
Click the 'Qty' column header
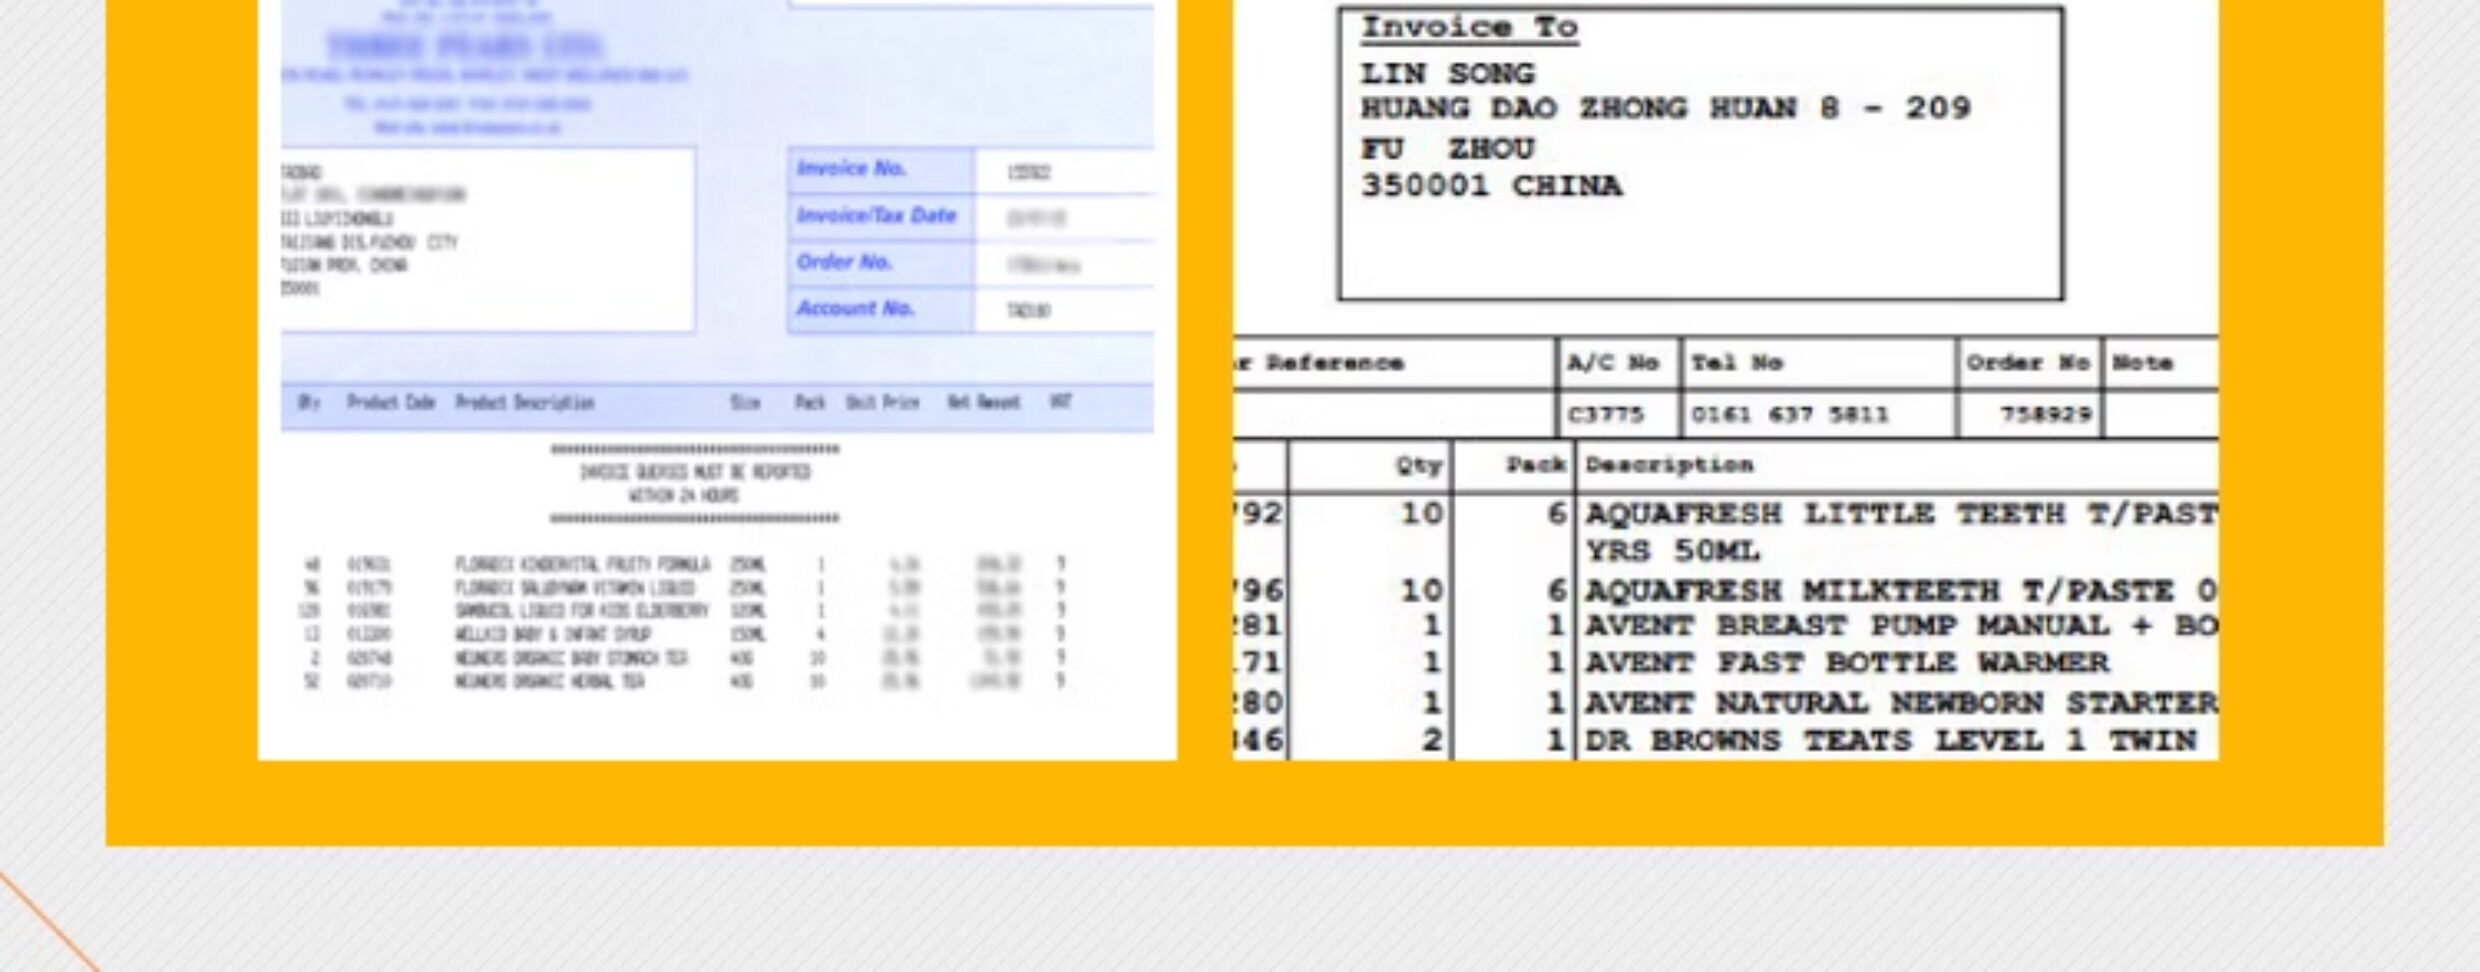[1418, 466]
